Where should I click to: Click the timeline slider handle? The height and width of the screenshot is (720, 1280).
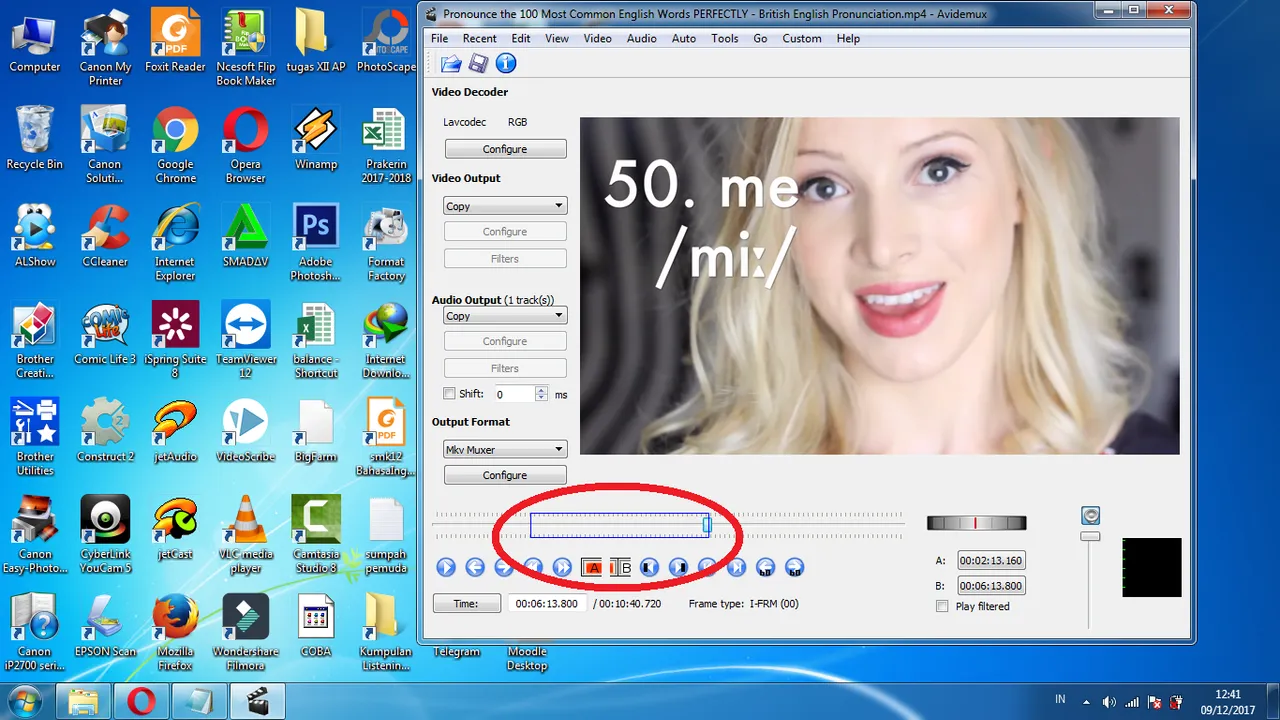coord(707,524)
